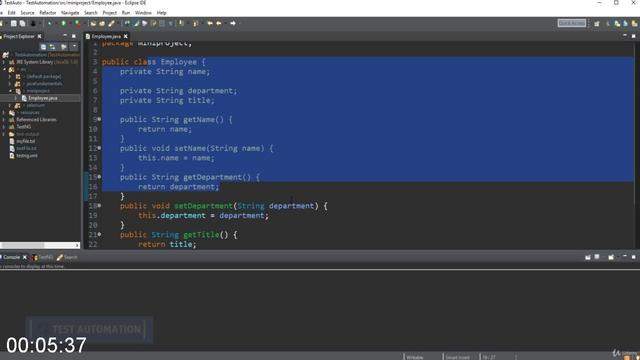The width and height of the screenshot is (640, 360).
Task: Select myfile.txt in Project Explorer
Action: 25,141
